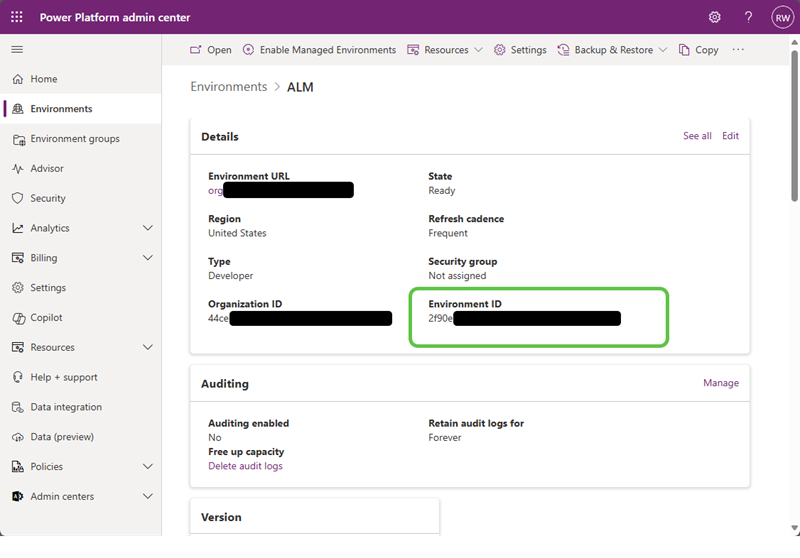The height and width of the screenshot is (558, 800).
Task: Open the toolbar Resources dropdown arrow
Action: 478,49
